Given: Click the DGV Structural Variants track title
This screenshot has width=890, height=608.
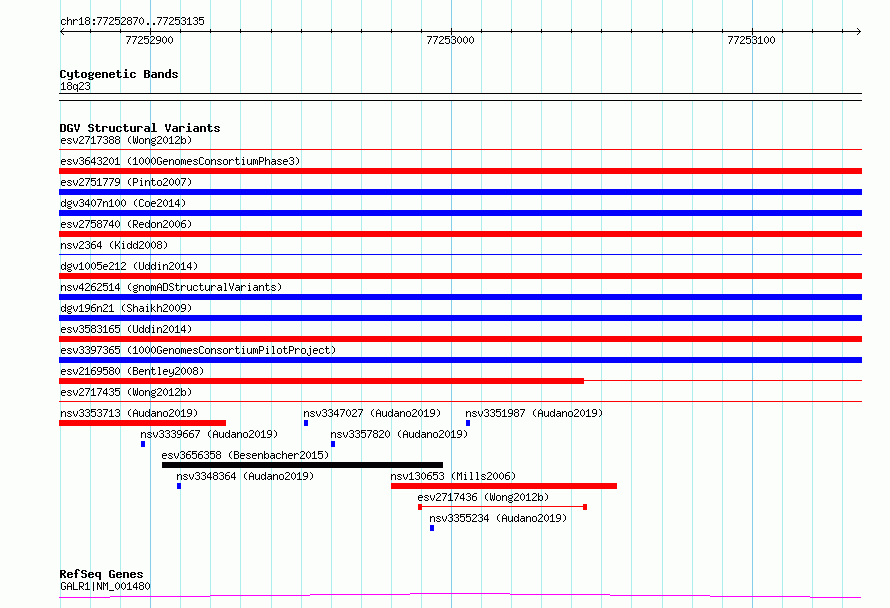Looking at the screenshot, I should coord(140,128).
